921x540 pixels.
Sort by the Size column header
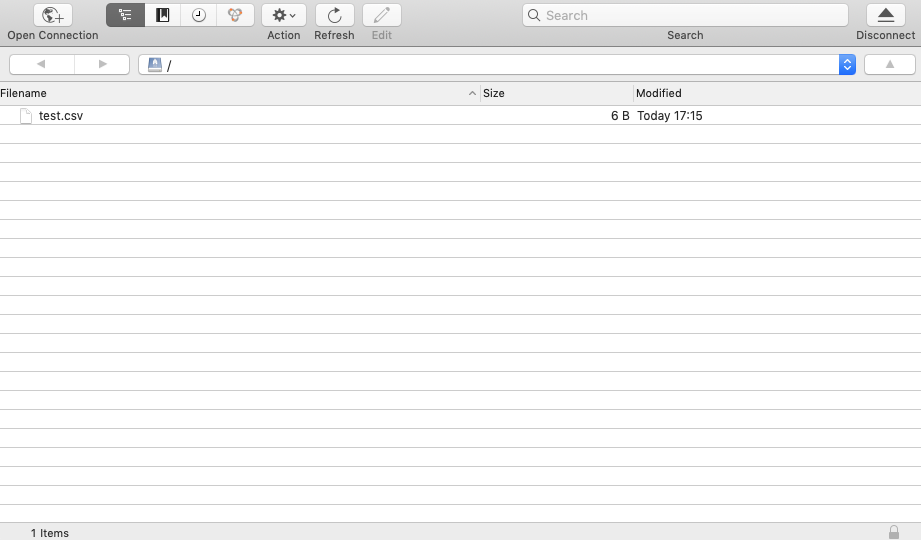555,93
